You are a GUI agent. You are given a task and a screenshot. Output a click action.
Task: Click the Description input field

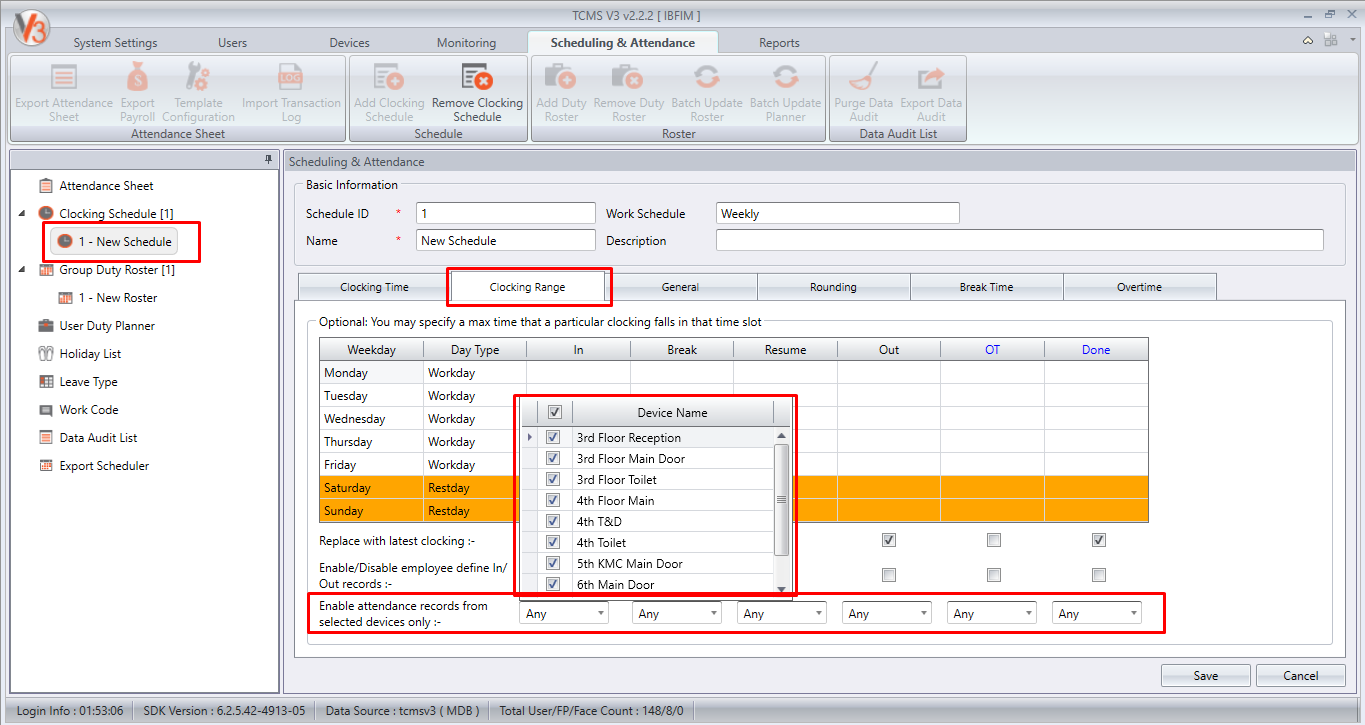1020,240
